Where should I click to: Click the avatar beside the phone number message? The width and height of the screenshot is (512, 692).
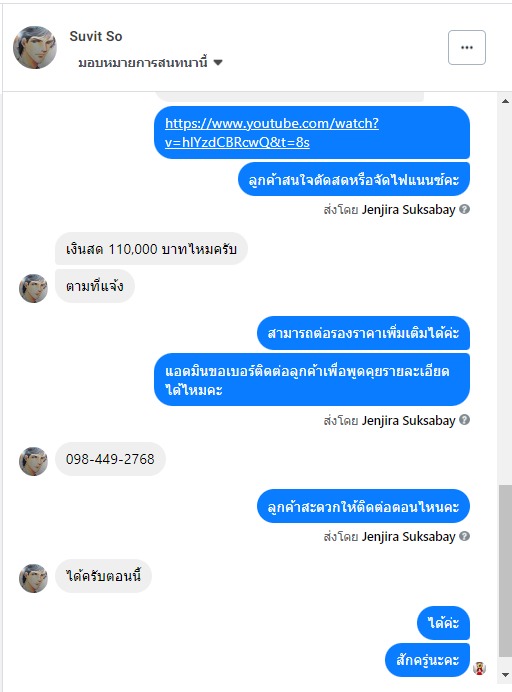click(33, 461)
